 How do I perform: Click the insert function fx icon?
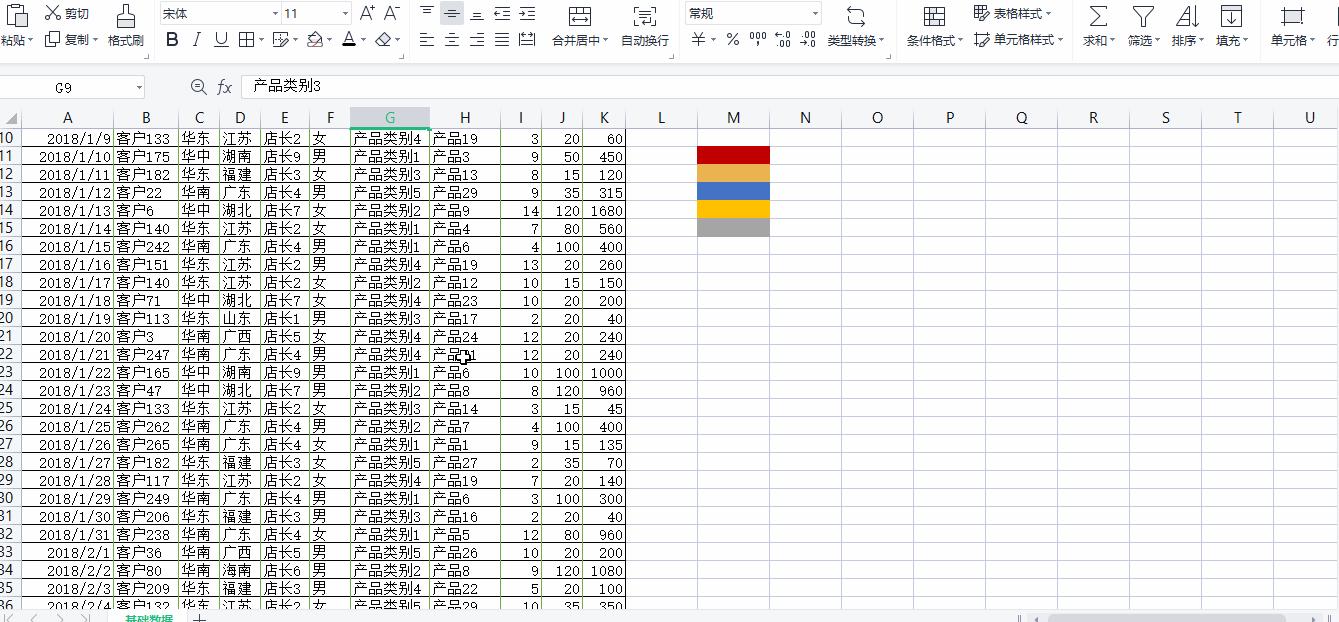point(225,87)
